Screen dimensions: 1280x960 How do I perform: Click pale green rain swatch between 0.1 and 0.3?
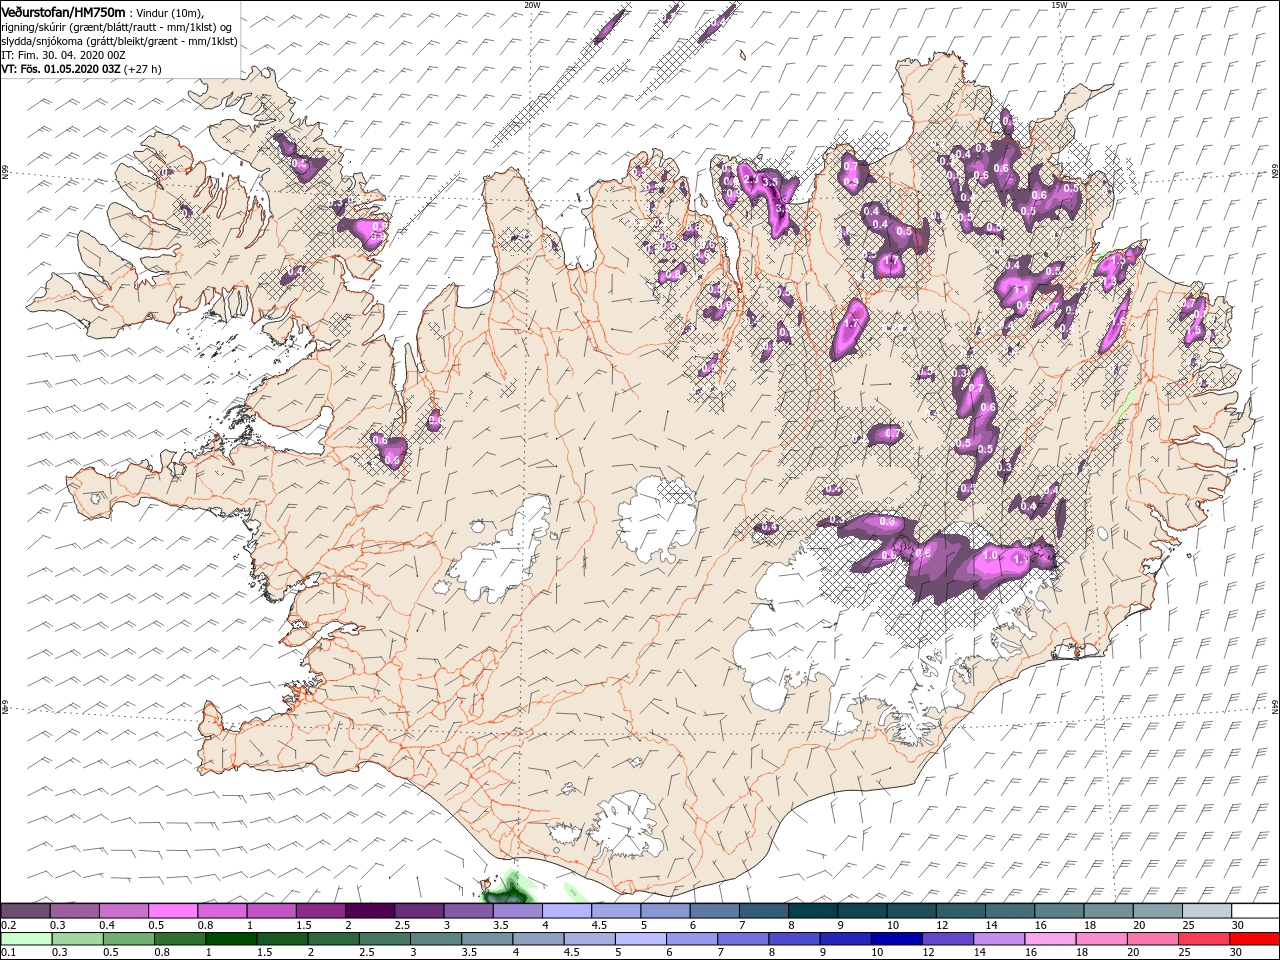(x=25, y=939)
